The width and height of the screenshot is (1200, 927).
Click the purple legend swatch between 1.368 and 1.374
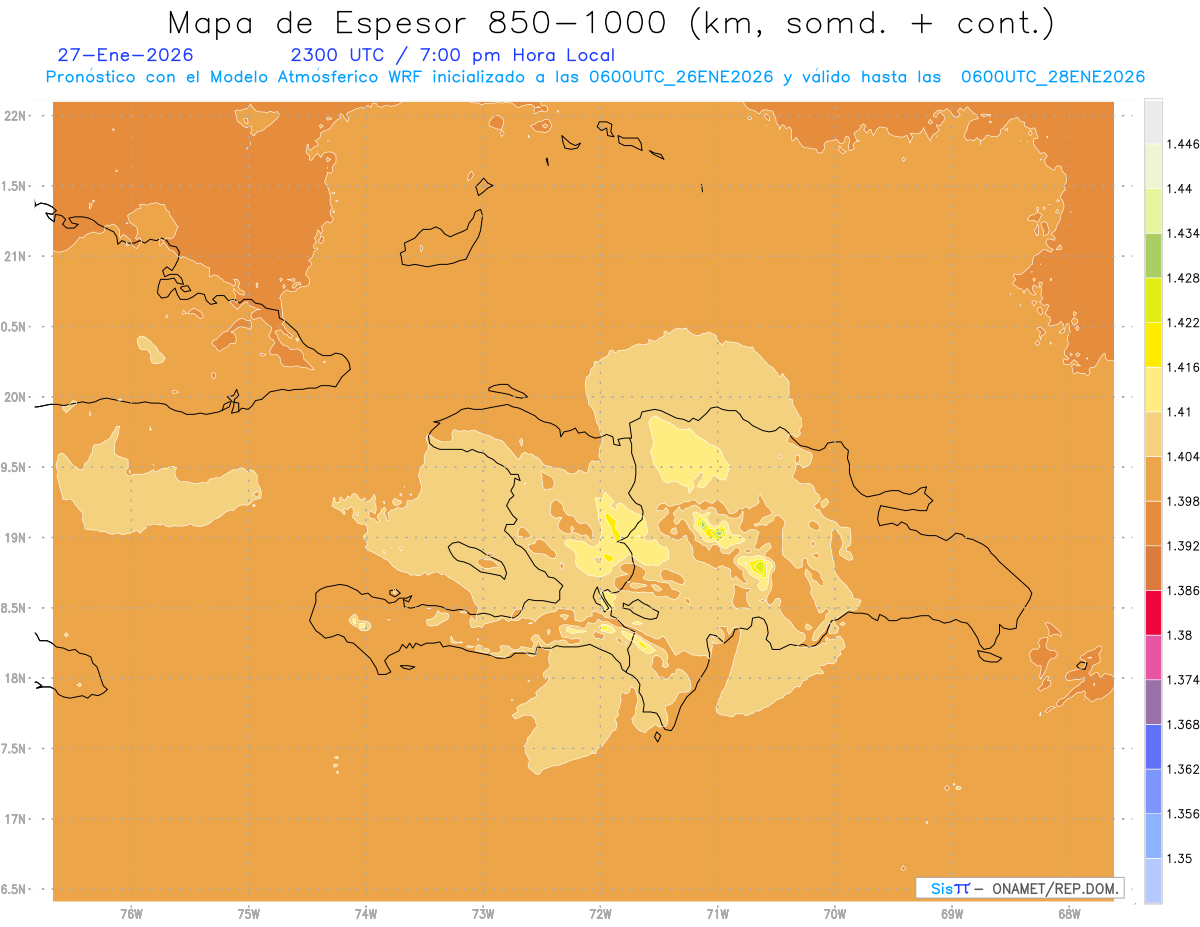pyautogui.click(x=1153, y=702)
